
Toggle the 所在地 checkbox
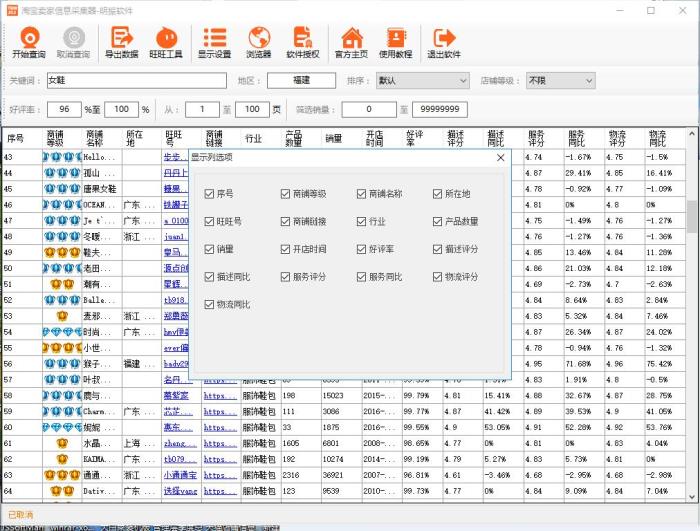(438, 194)
